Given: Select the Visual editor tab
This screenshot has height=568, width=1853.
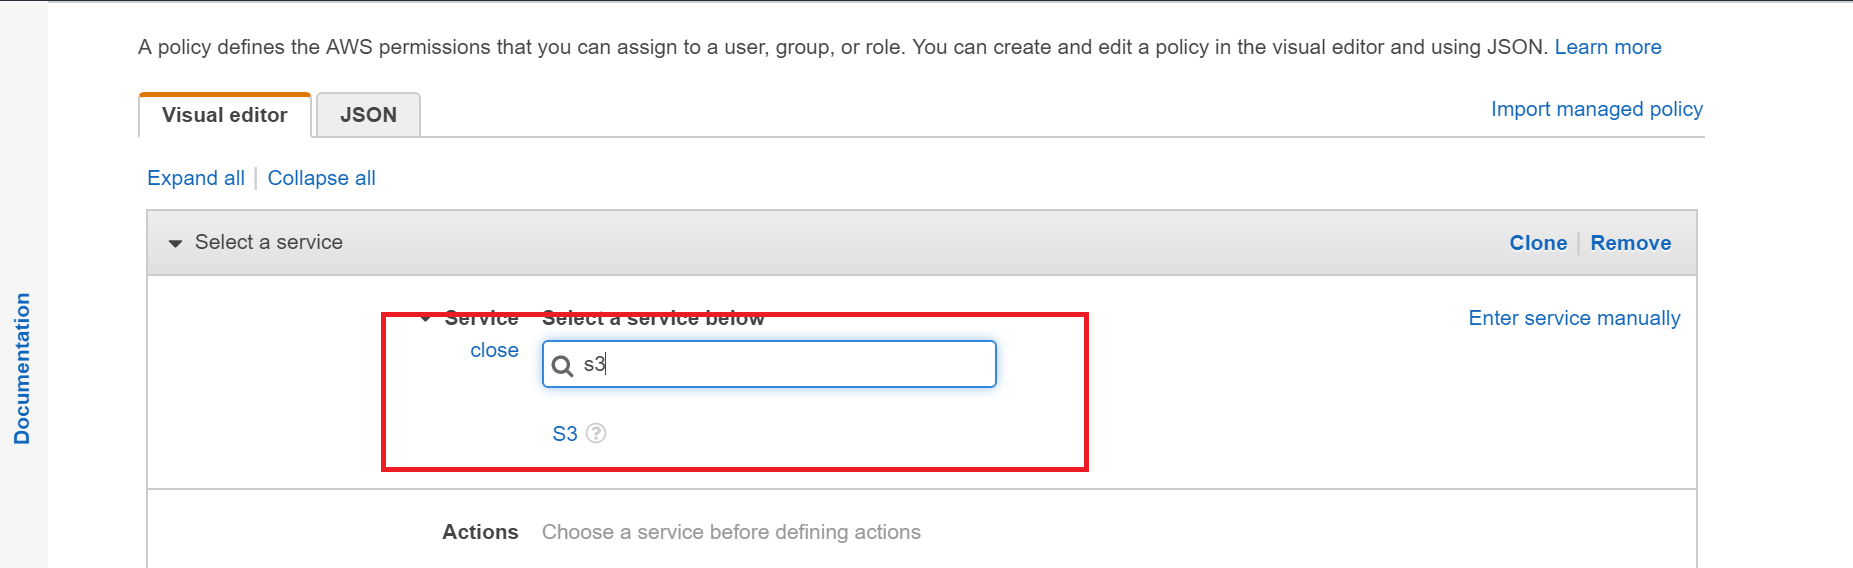Looking at the screenshot, I should (x=225, y=115).
